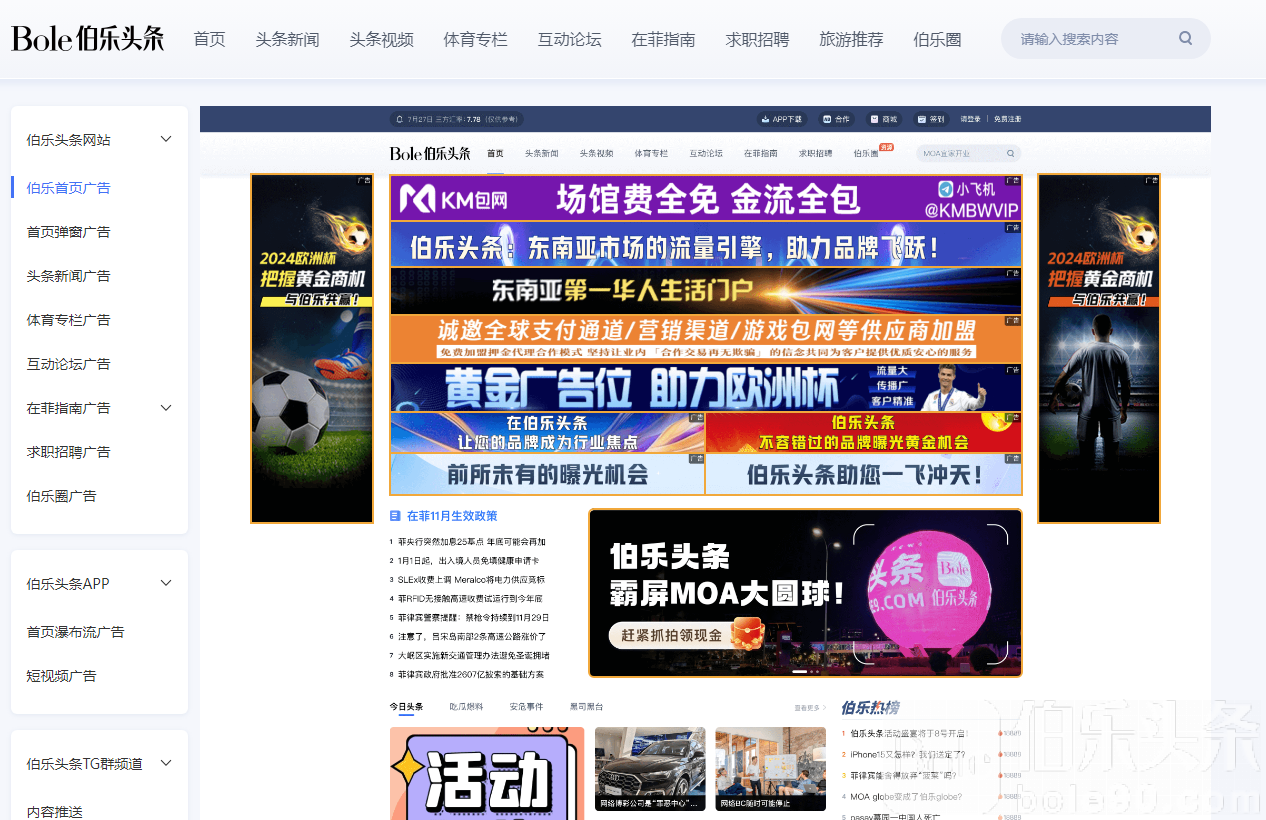The height and width of the screenshot is (820, 1266).
Task: Select 首页弹窗广告 in the sidebar
Action: 68,232
